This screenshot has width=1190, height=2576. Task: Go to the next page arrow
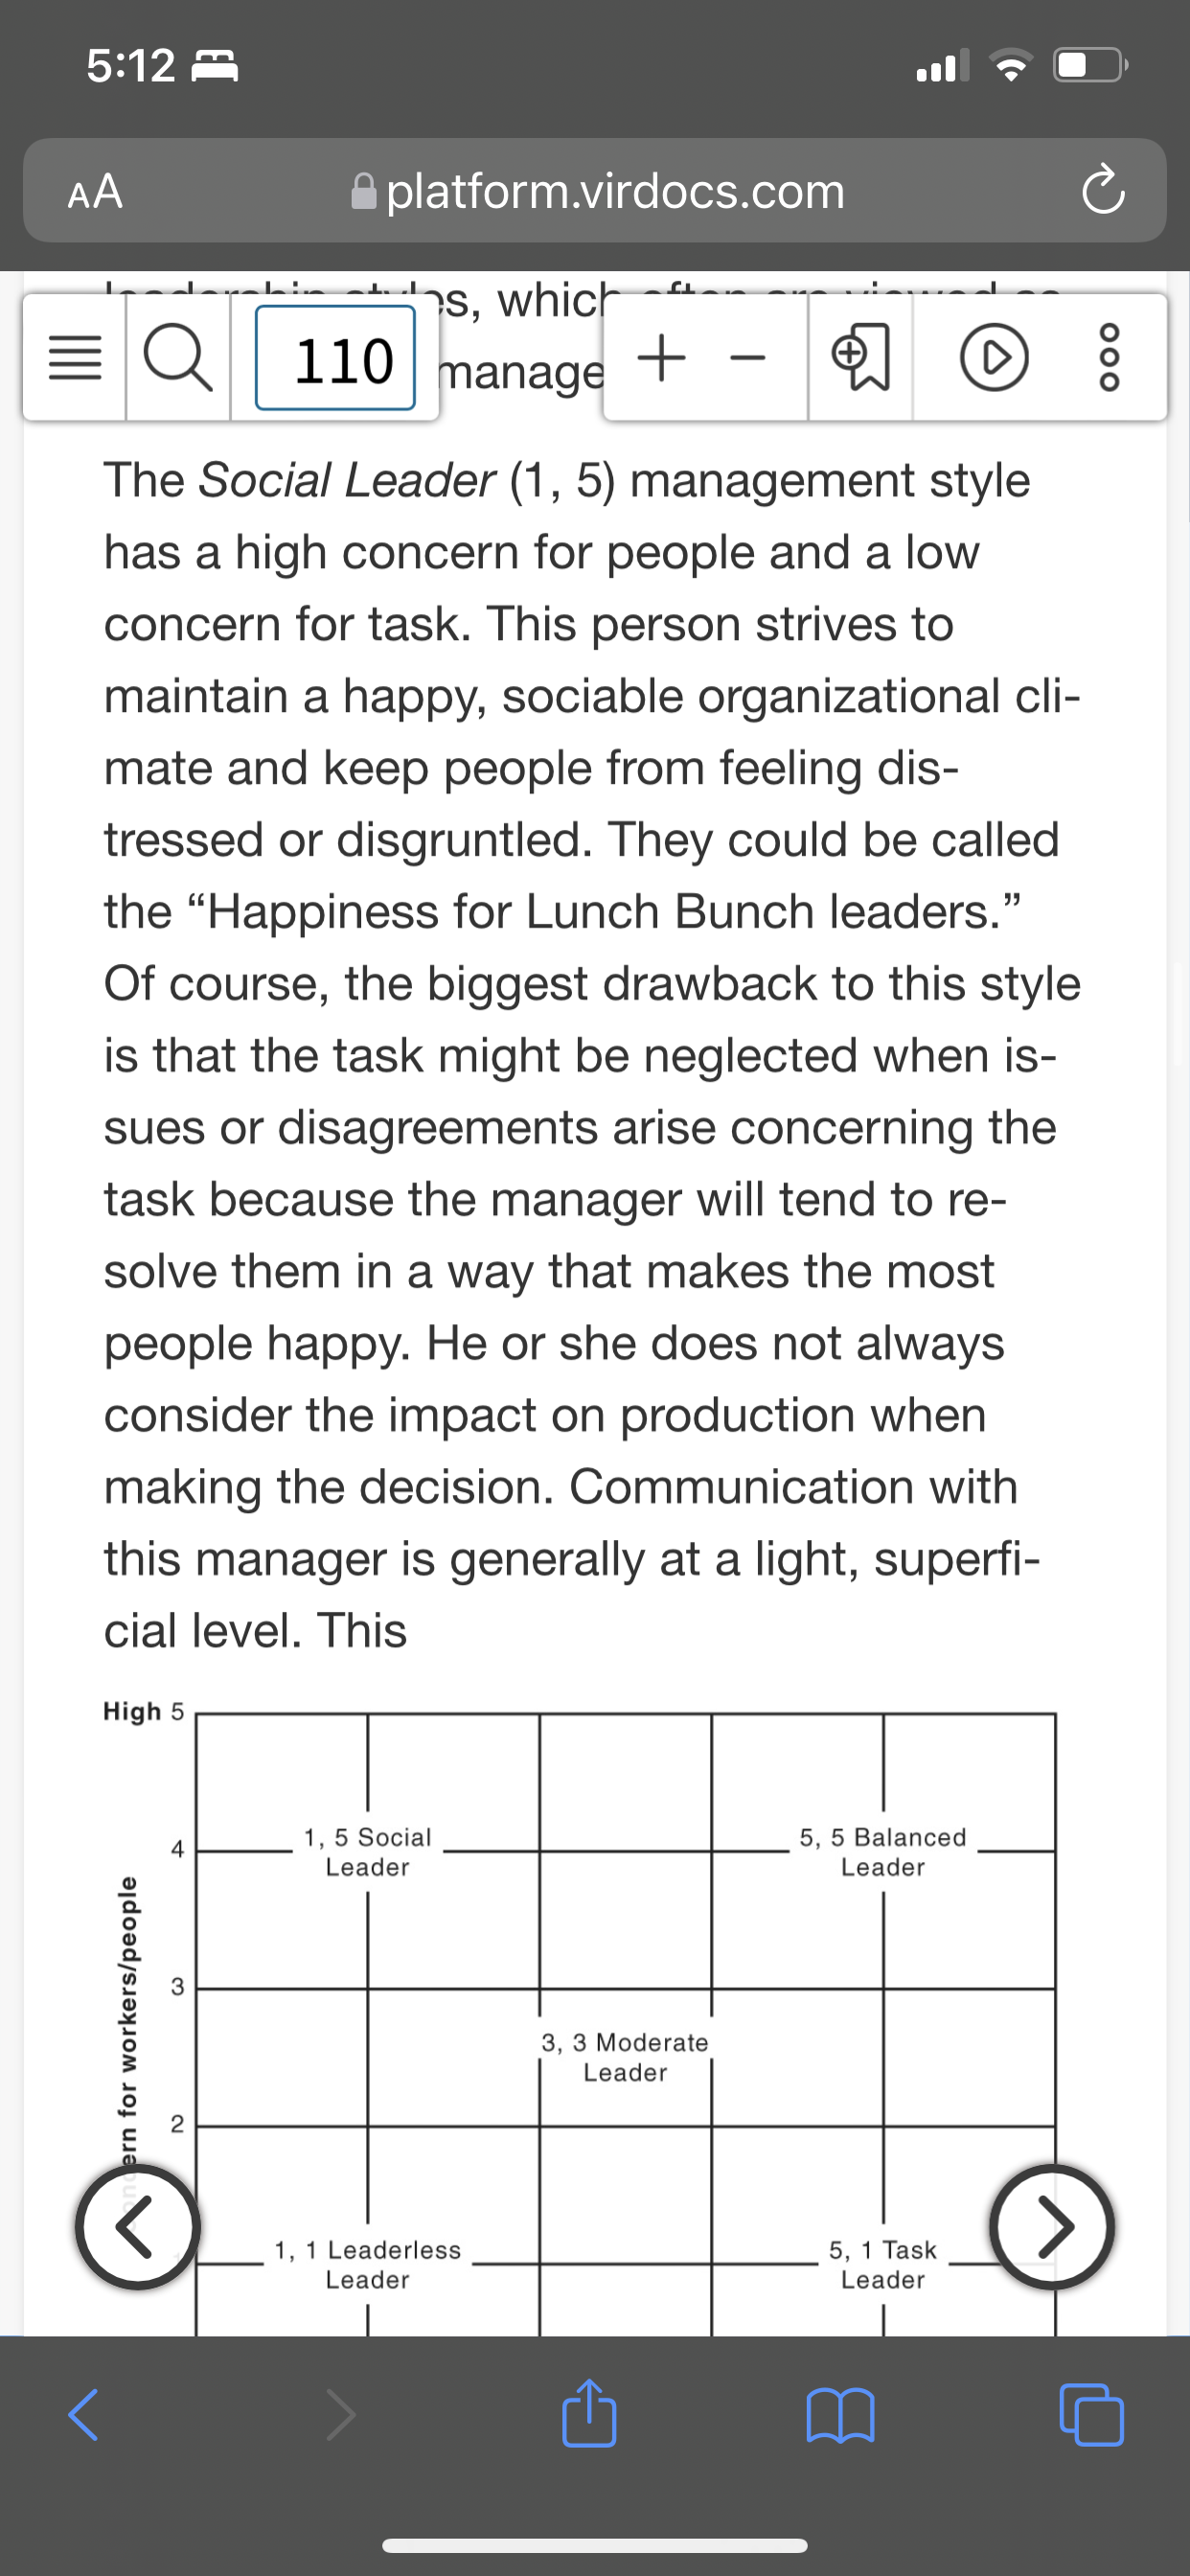[1052, 2227]
